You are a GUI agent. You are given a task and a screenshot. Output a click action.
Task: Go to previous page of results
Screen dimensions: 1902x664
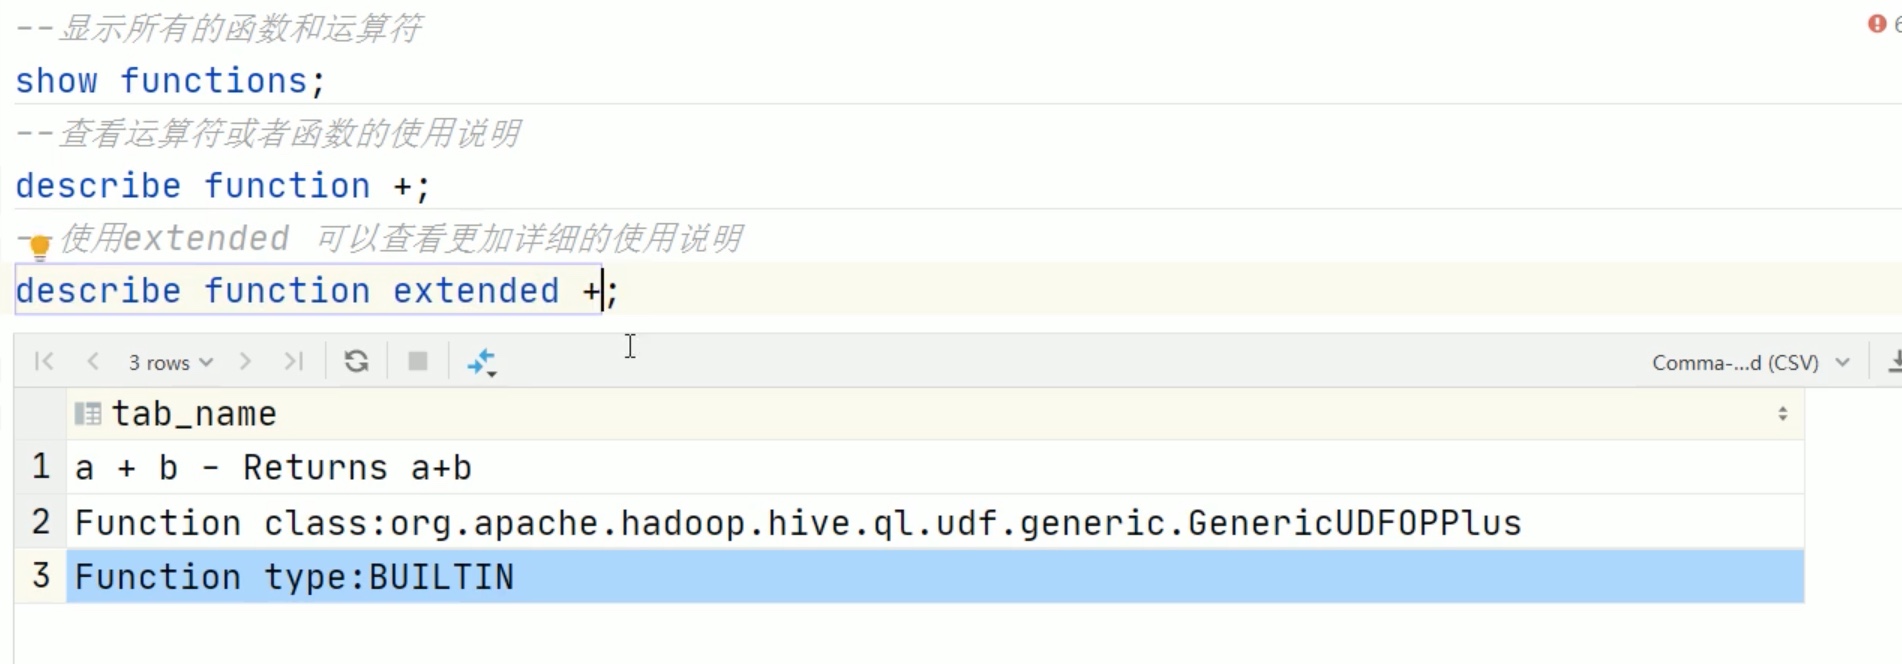tap(93, 361)
